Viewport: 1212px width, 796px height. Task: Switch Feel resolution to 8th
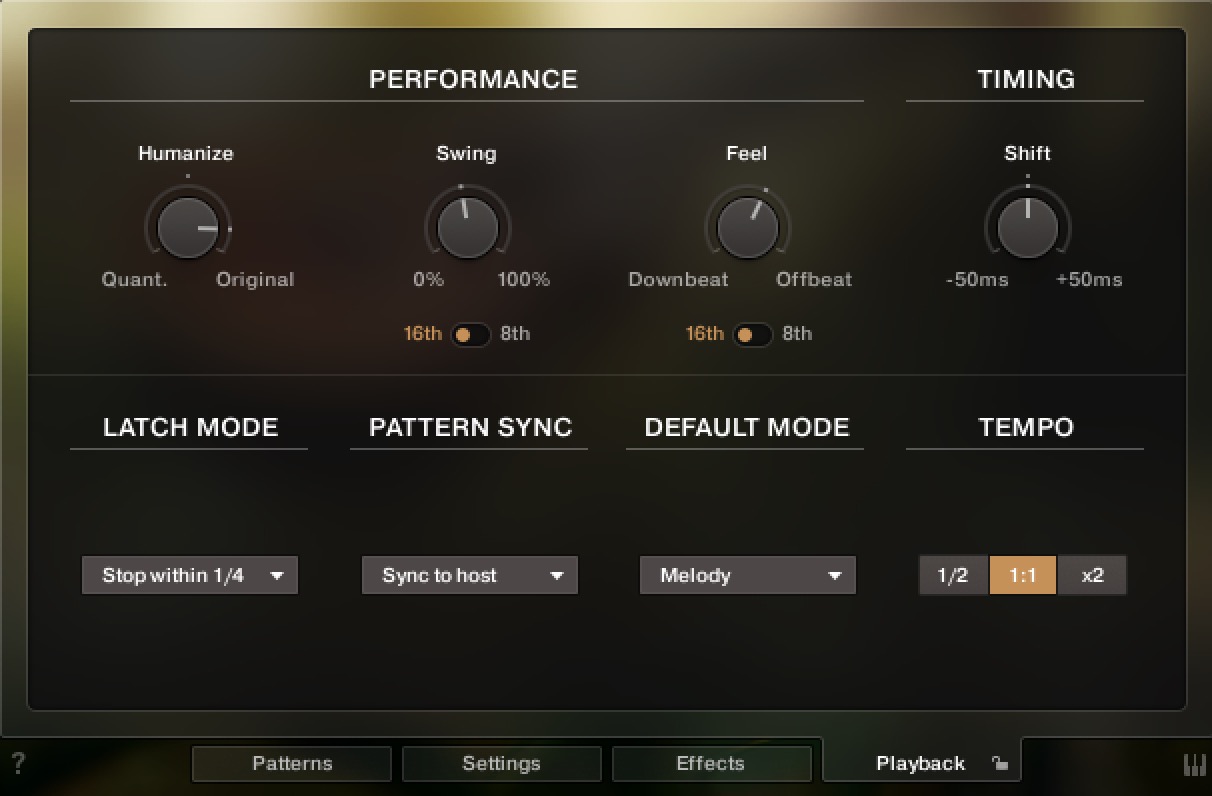point(797,333)
